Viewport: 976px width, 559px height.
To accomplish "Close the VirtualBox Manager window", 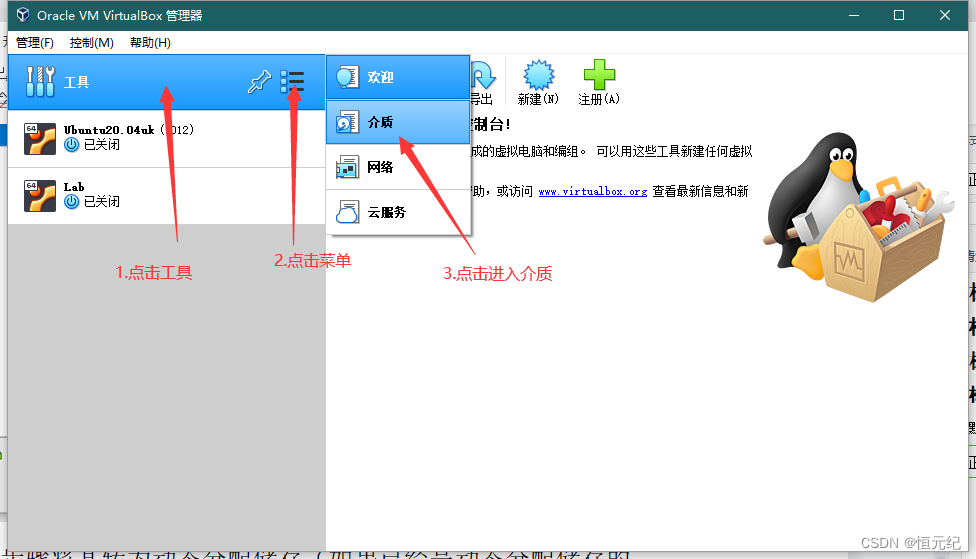I will 945,15.
